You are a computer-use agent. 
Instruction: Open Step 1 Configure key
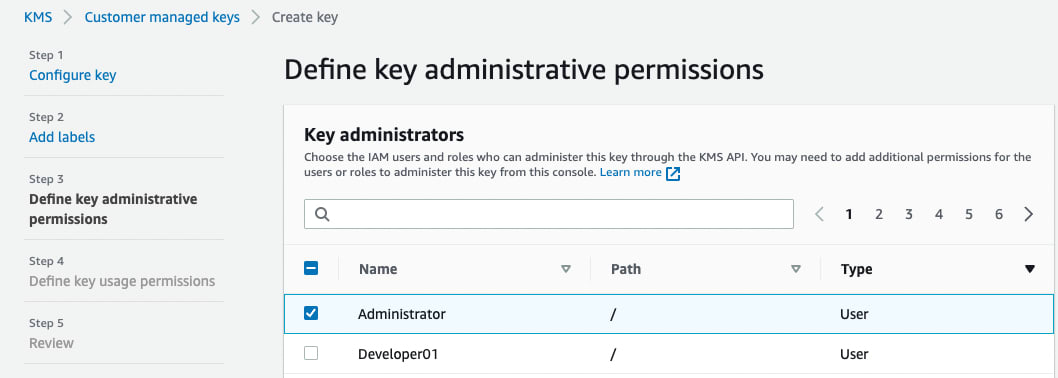(72, 75)
